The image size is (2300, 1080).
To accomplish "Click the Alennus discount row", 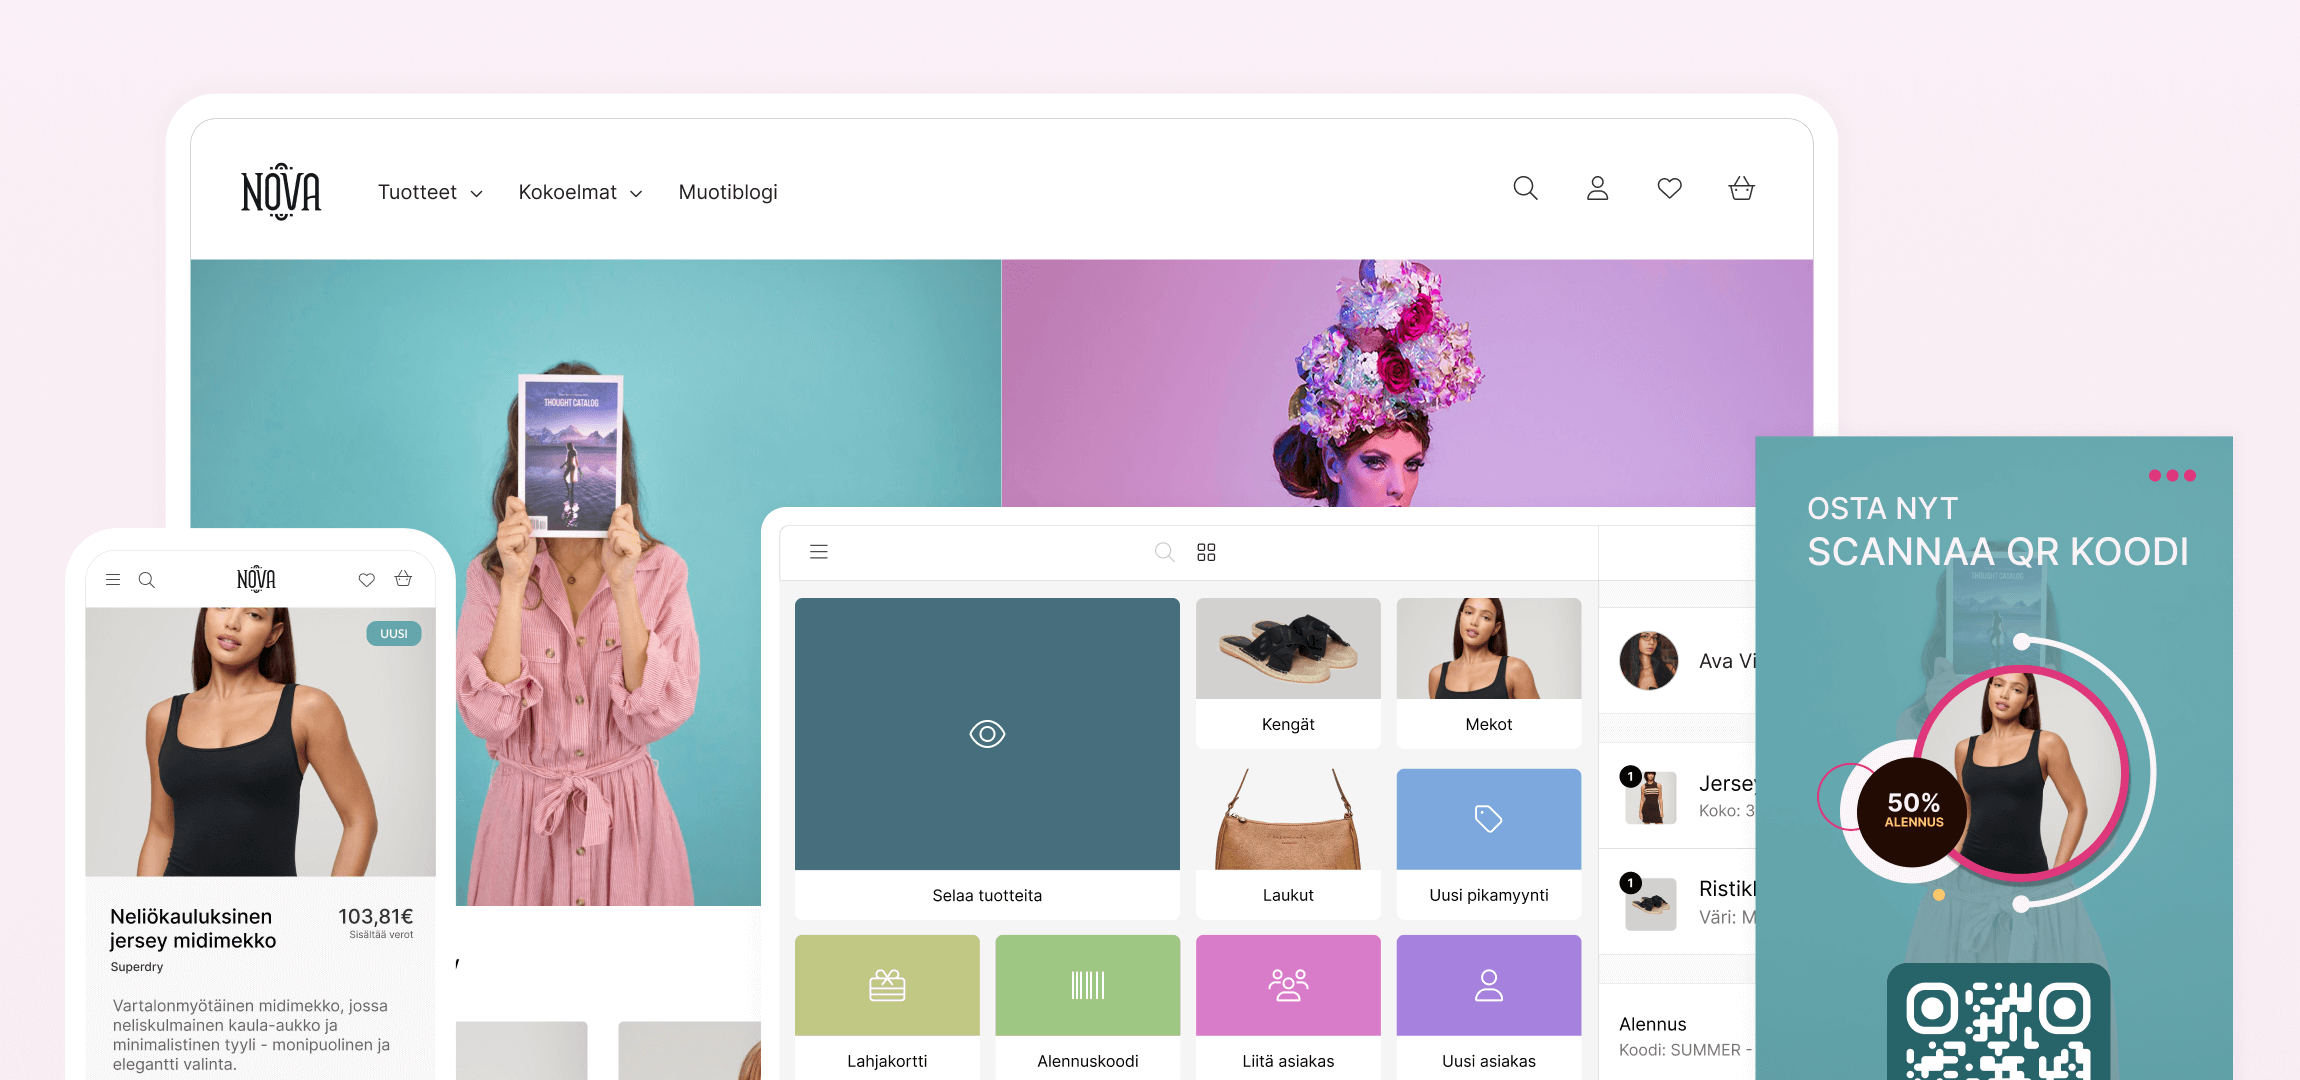I will click(x=1678, y=1036).
